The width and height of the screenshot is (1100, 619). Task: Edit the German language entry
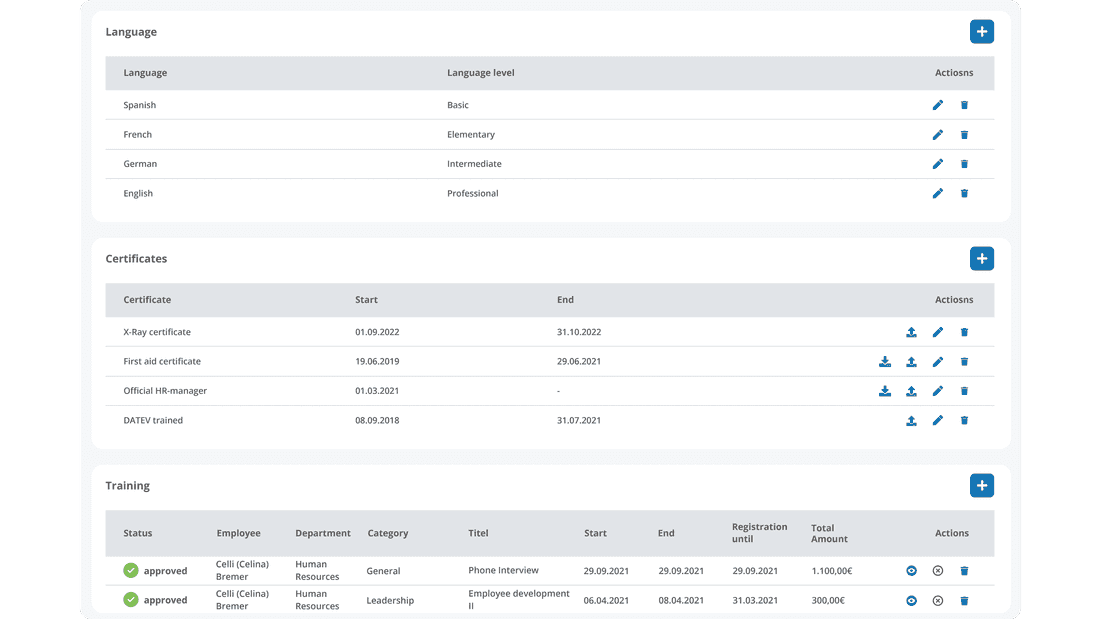tap(938, 163)
